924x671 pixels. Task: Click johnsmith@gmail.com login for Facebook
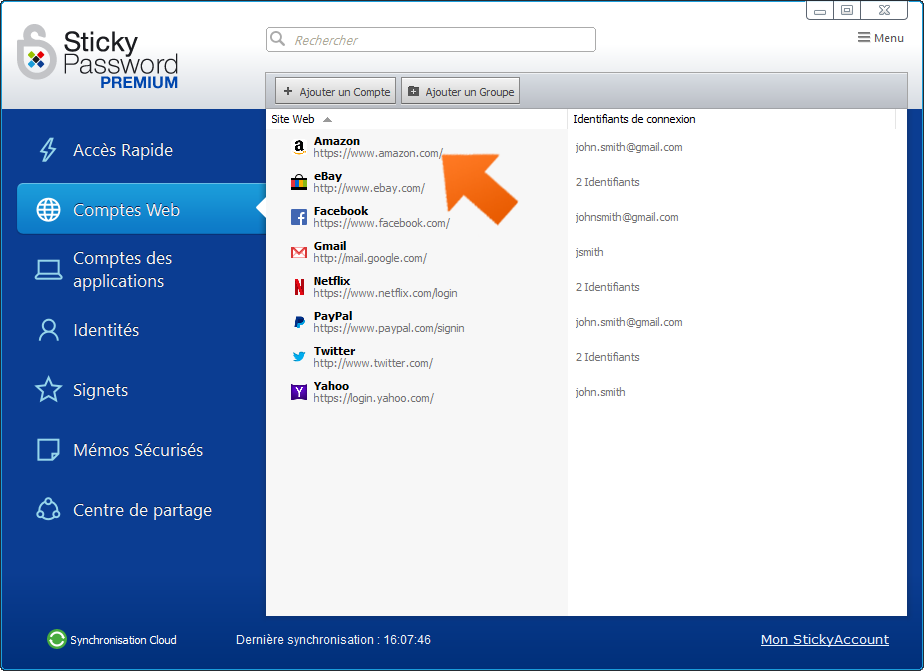[627, 217]
